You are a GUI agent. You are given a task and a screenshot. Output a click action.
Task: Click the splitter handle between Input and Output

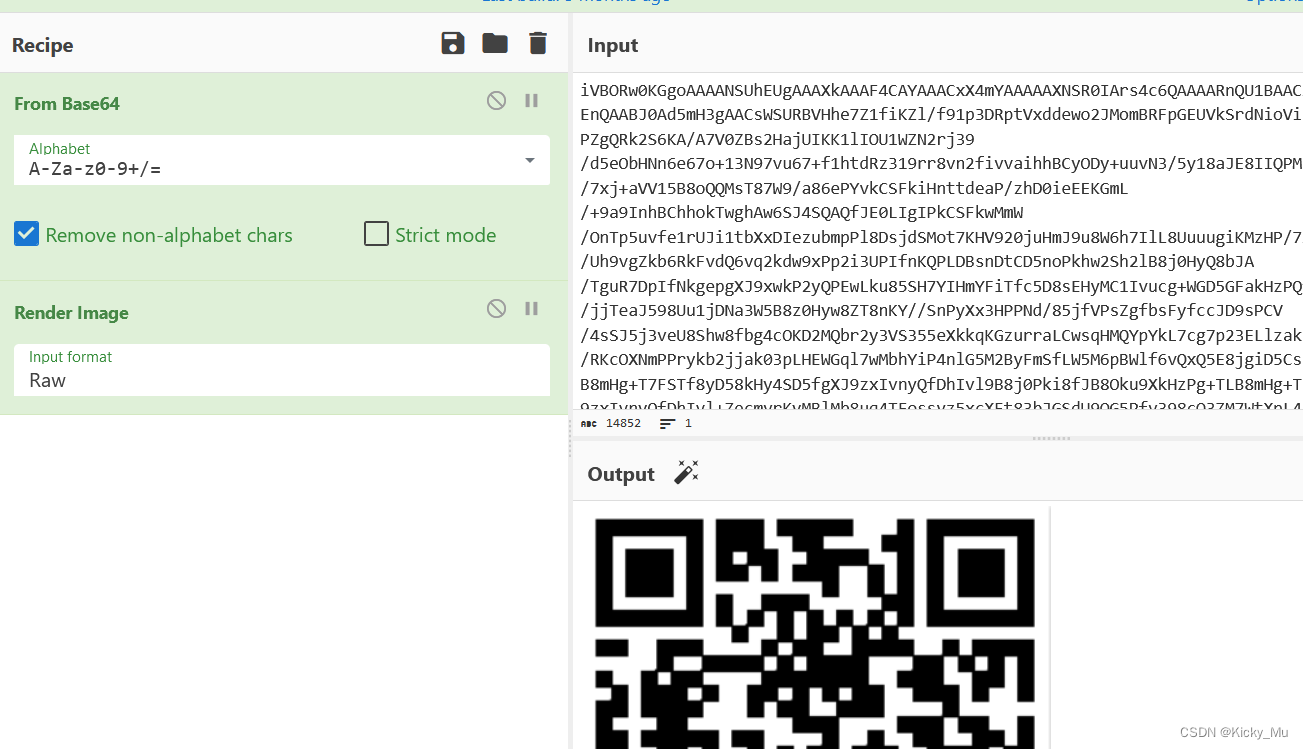pyautogui.click(x=1051, y=438)
